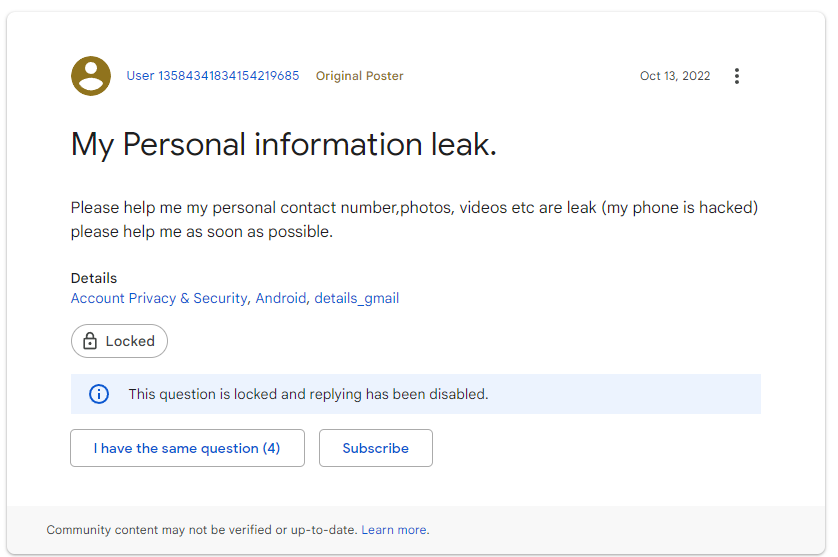The image size is (838, 557).
Task: Click the question count (4) in button
Action: tap(271, 448)
